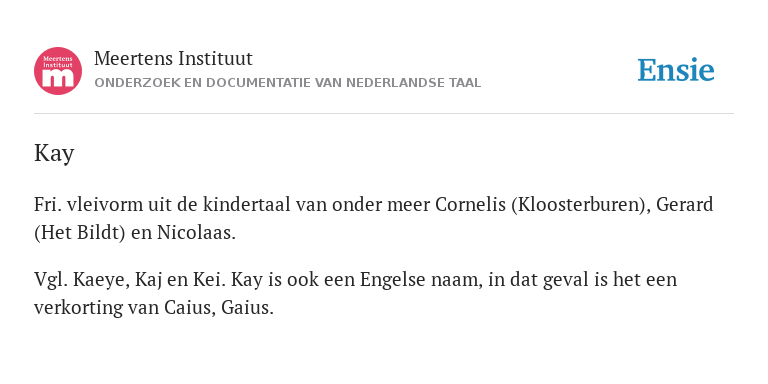This screenshot has width=768, height=384.
Task: Click the name 'Nicolaas' in the text
Action: 193,233
